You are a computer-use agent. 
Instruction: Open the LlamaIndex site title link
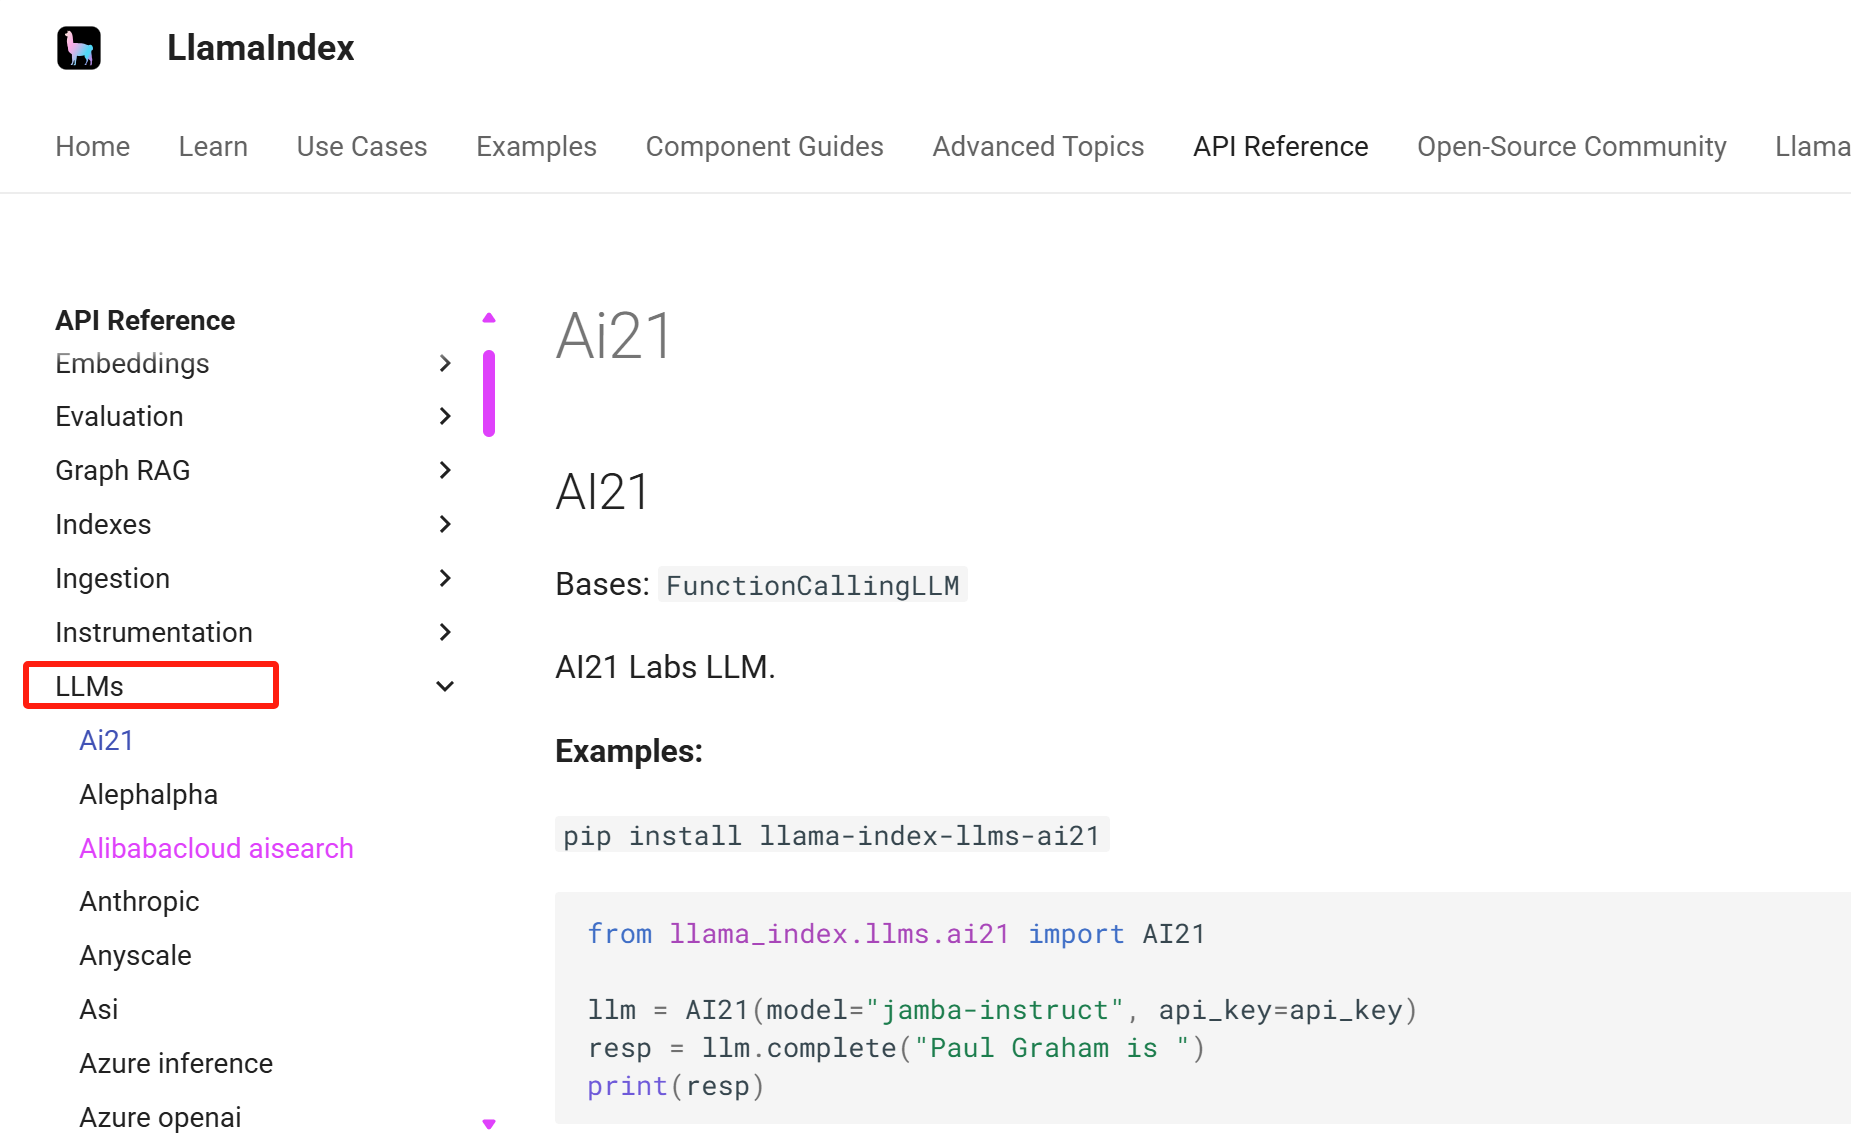(260, 48)
